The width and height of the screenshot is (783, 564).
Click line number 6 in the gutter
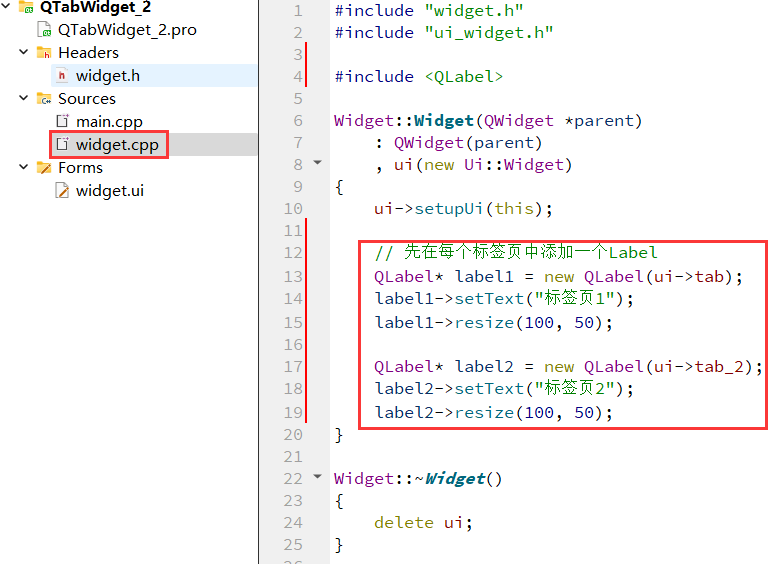coord(298,120)
